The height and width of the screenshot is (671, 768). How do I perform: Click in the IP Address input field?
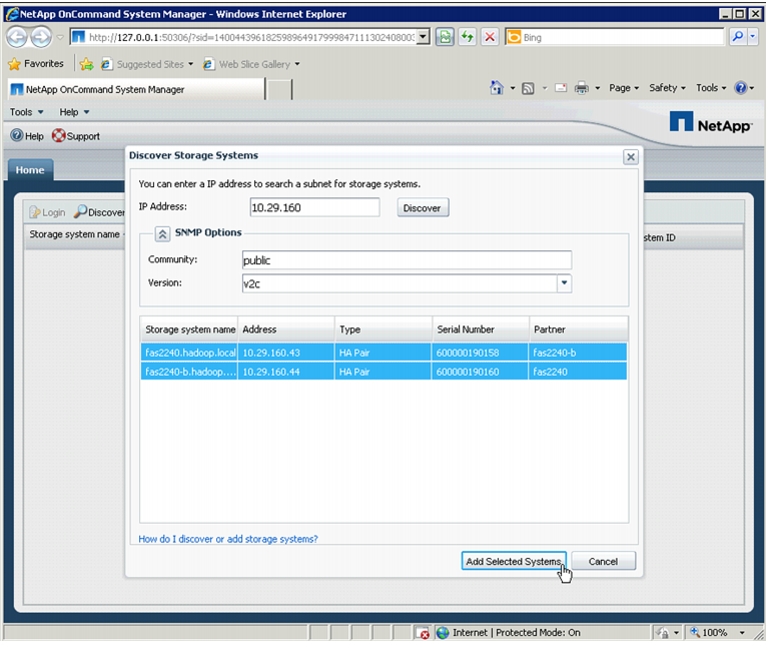[x=314, y=207]
